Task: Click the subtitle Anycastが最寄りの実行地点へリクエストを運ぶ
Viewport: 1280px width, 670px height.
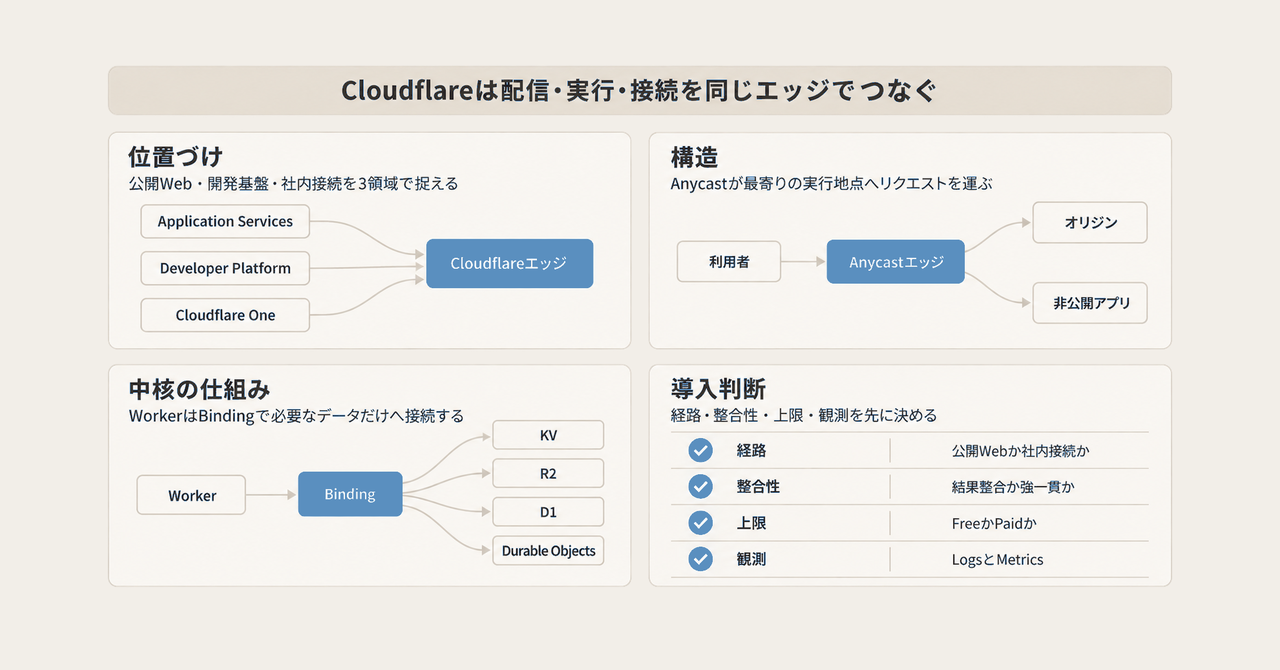Action: [x=831, y=184]
